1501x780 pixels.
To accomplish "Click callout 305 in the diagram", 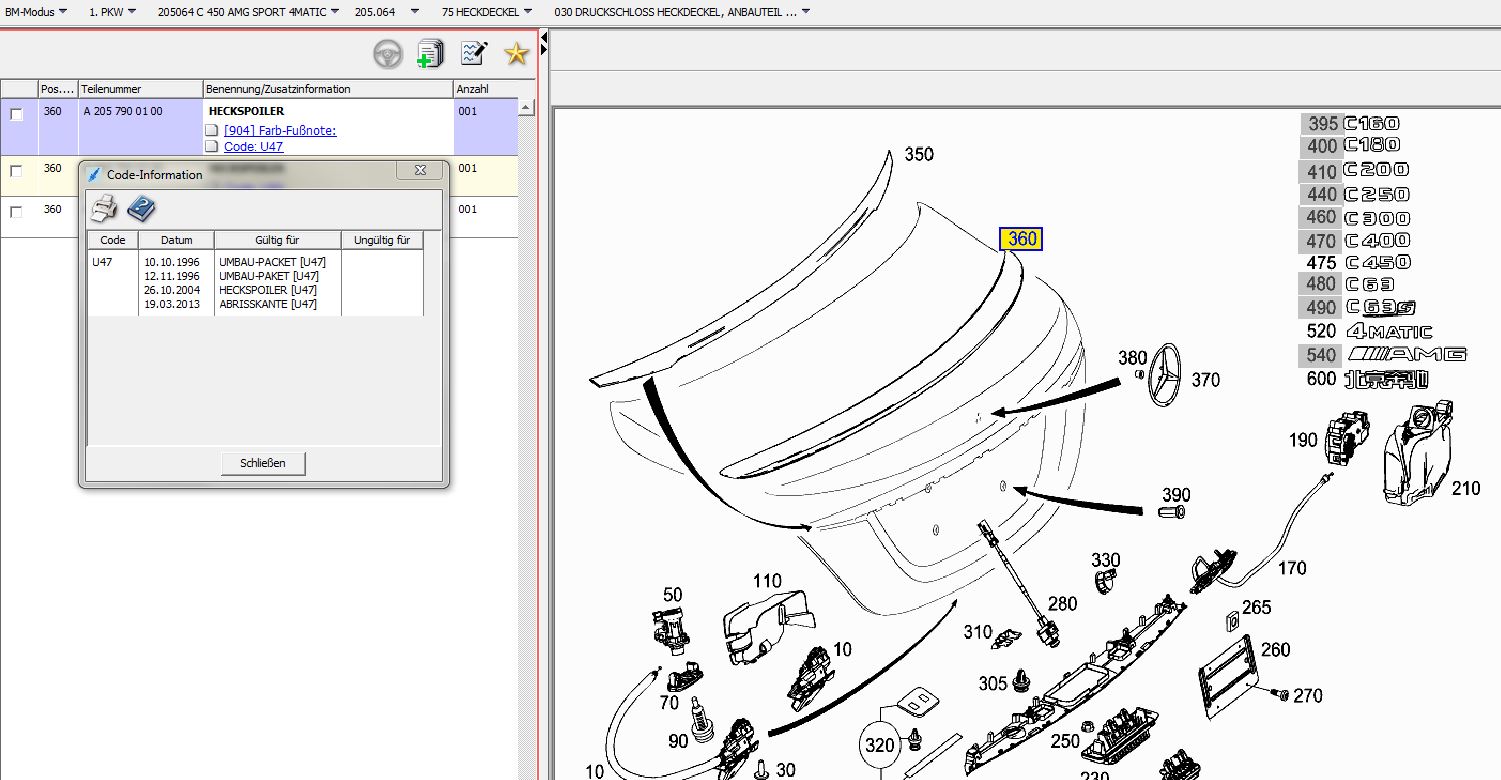I will click(992, 683).
